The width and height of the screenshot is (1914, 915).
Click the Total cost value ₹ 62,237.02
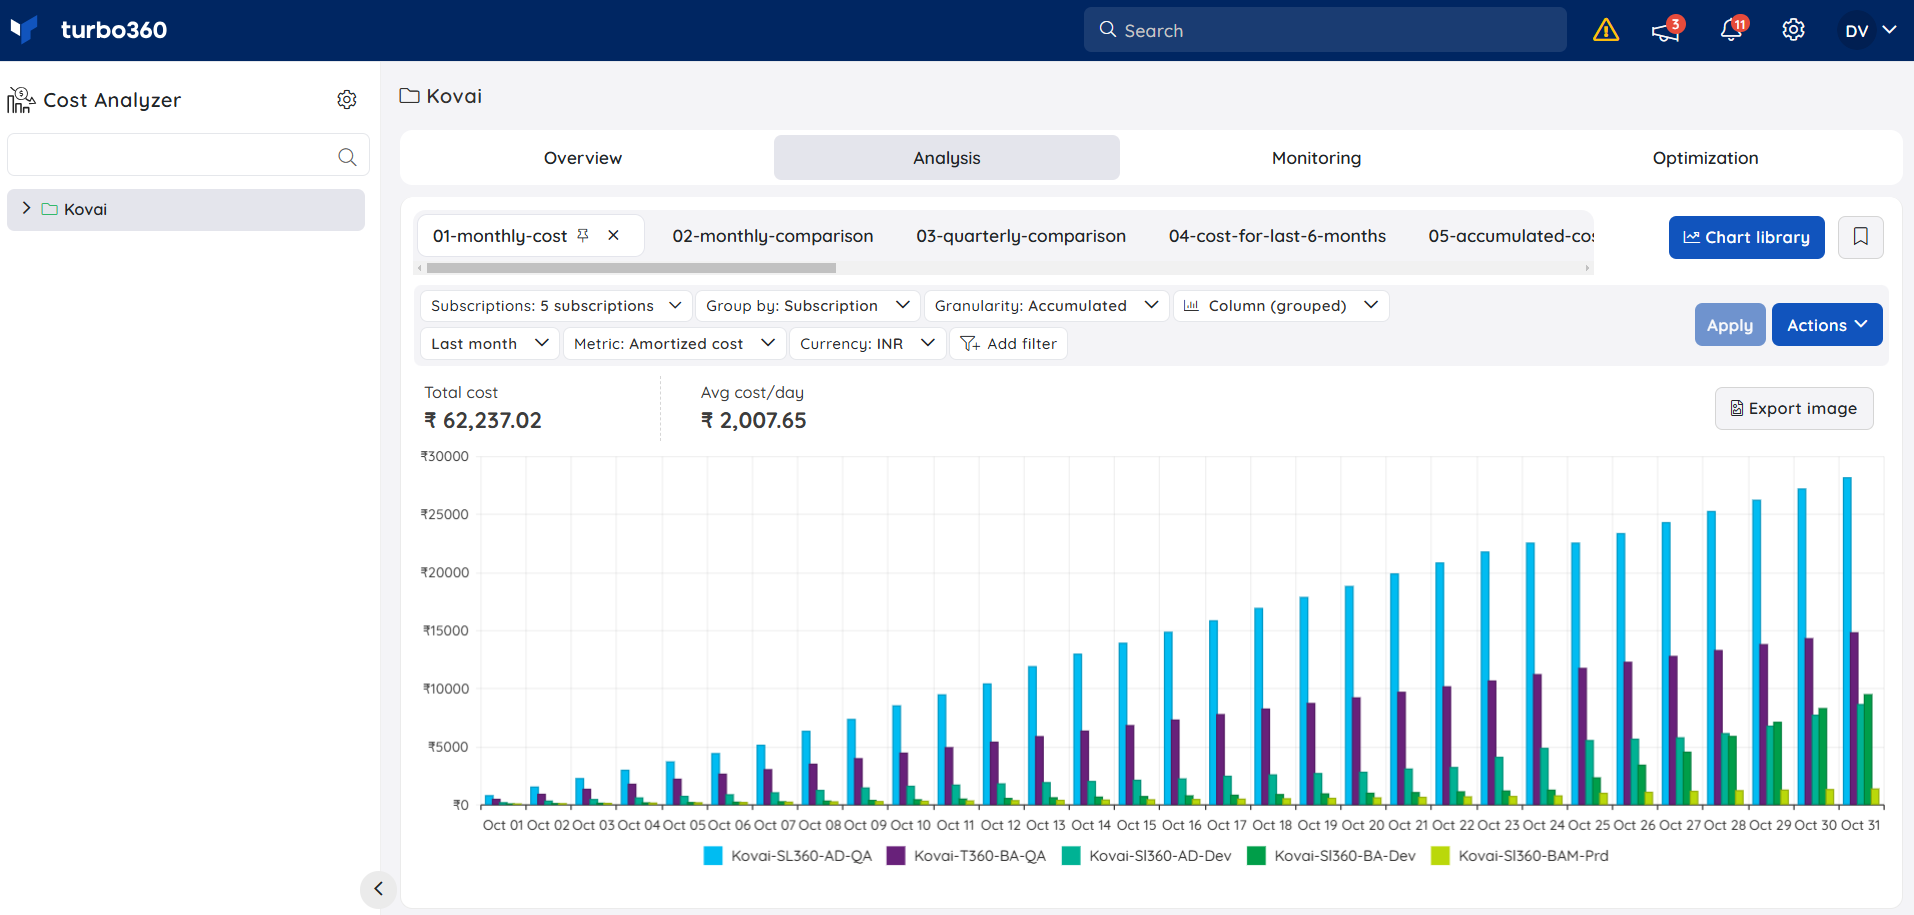483,421
